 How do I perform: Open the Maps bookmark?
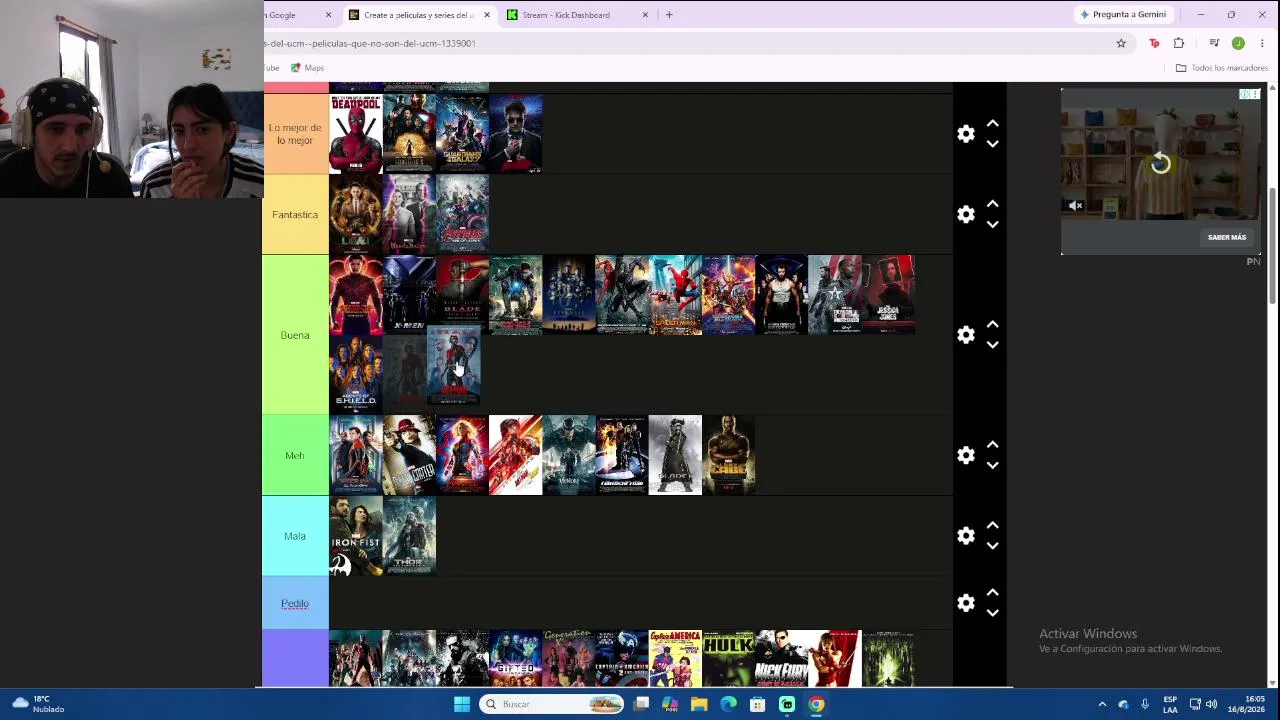(307, 68)
